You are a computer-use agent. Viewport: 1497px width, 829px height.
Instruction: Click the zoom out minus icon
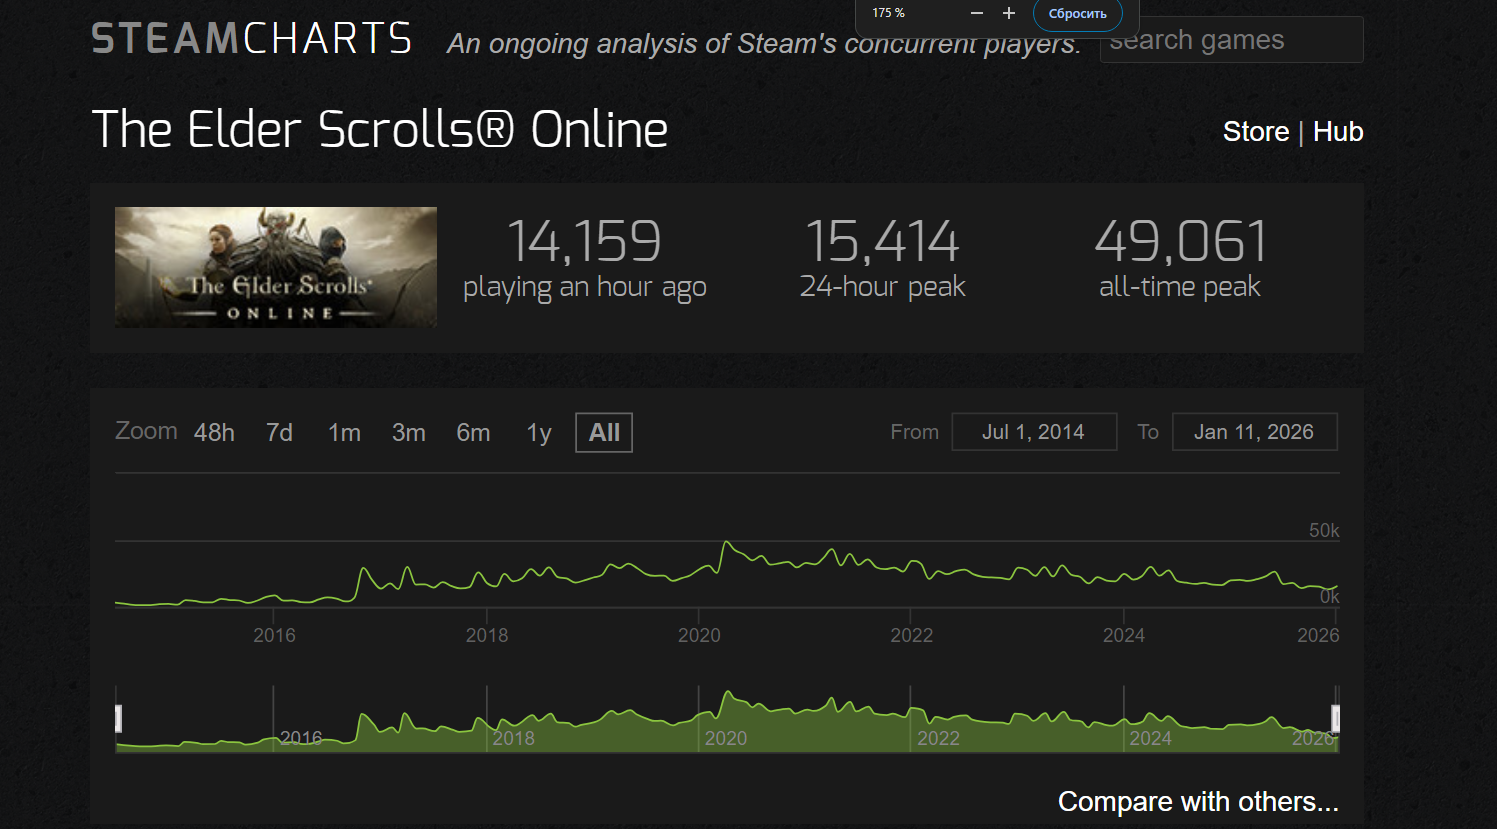point(977,13)
